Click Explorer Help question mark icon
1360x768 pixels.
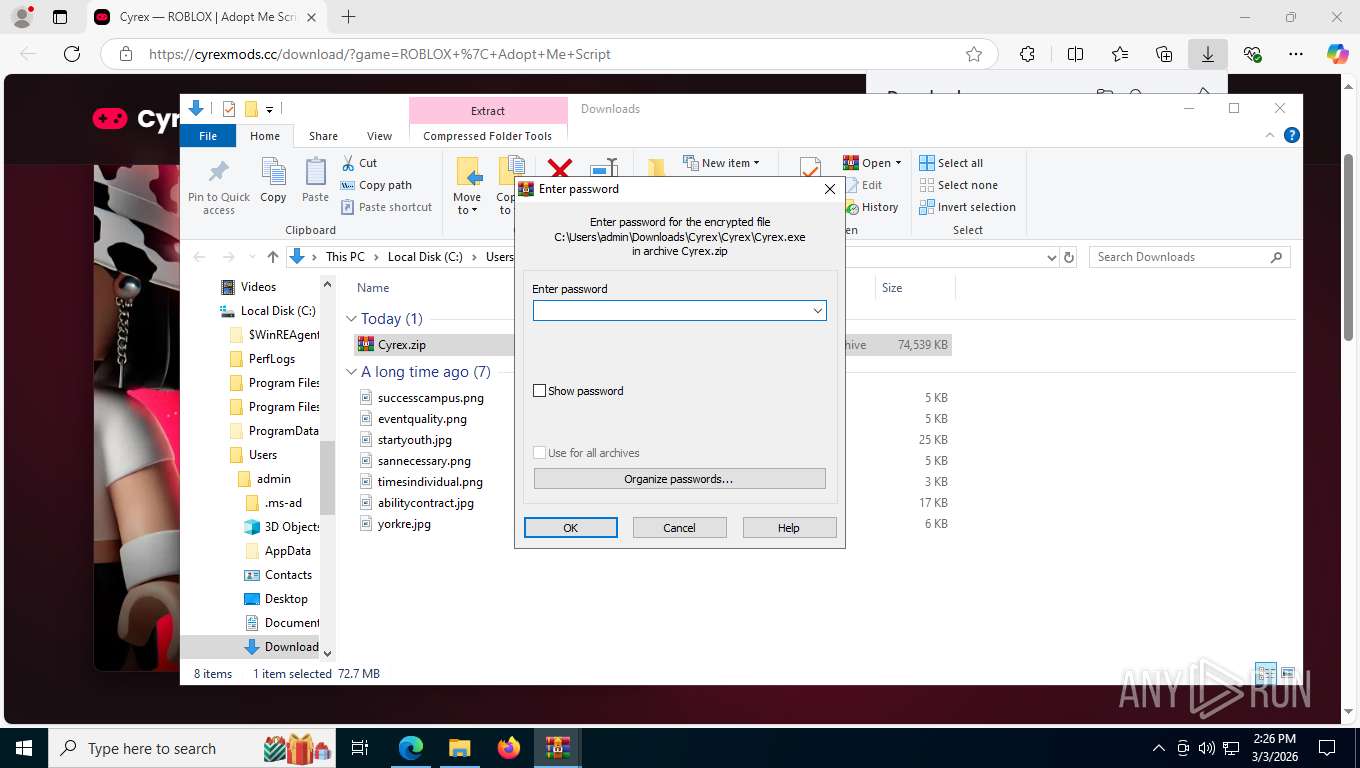1292,135
